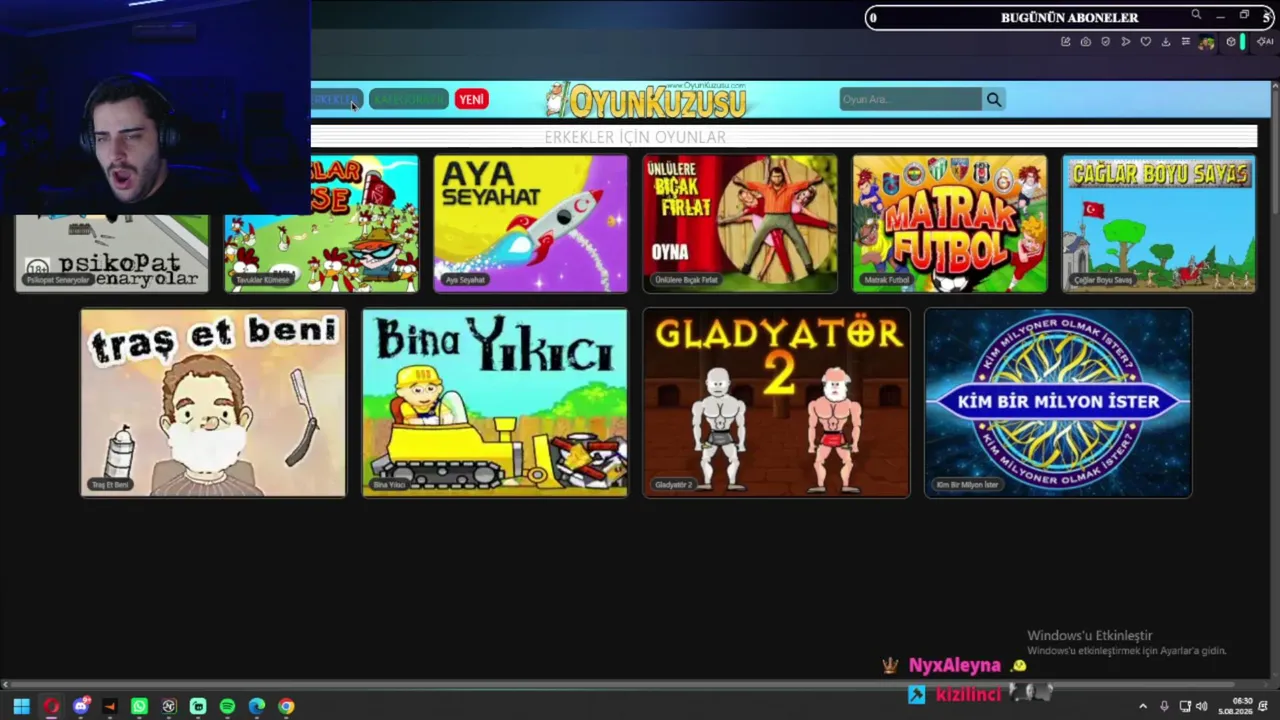
Task: Add page to bookmarks with heart icon
Action: tap(1145, 42)
